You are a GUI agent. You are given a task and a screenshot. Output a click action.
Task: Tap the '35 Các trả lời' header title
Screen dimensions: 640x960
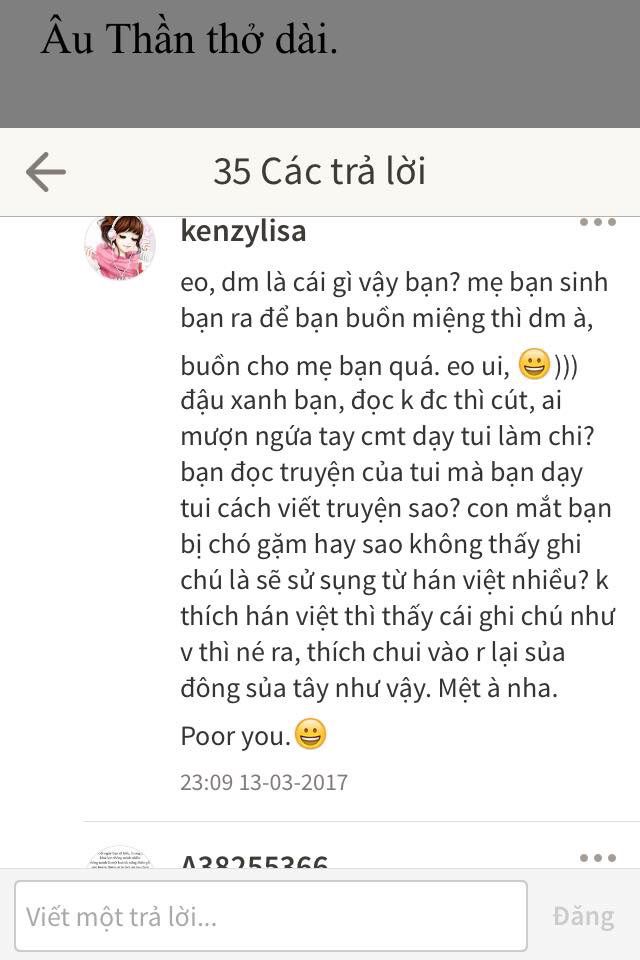320,171
